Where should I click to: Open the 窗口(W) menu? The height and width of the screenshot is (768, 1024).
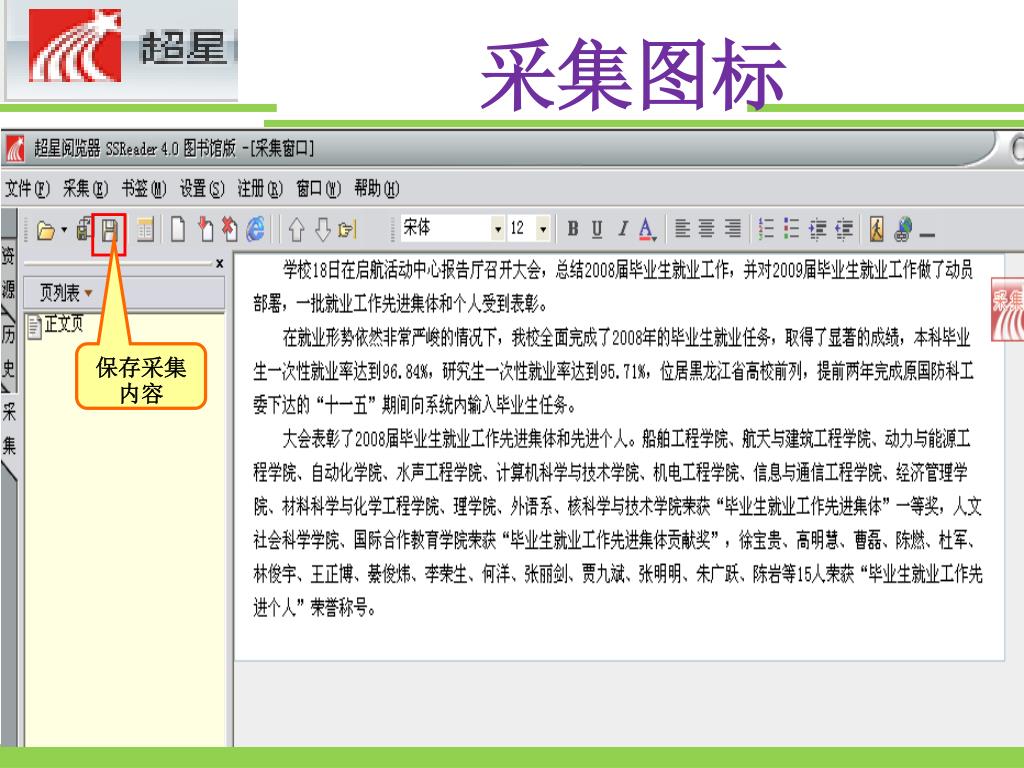(x=319, y=189)
